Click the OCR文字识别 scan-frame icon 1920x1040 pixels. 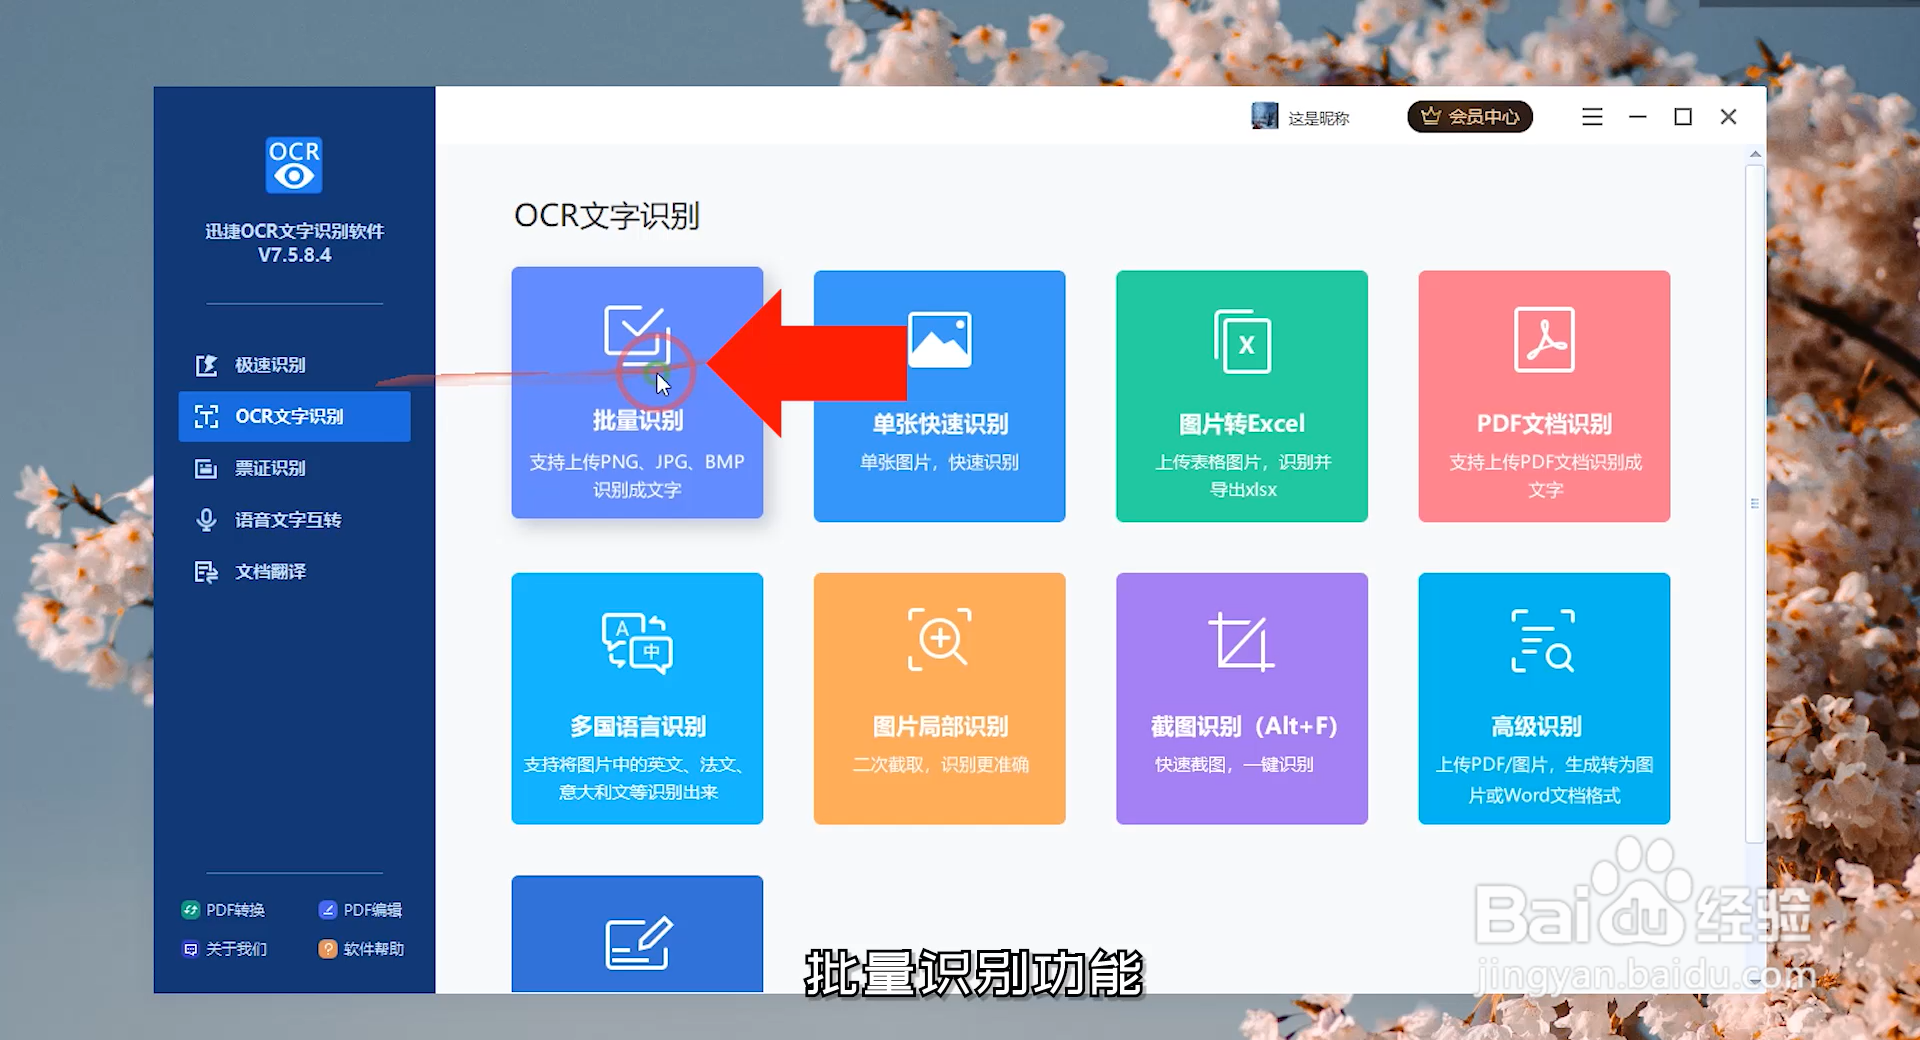pyautogui.click(x=206, y=417)
